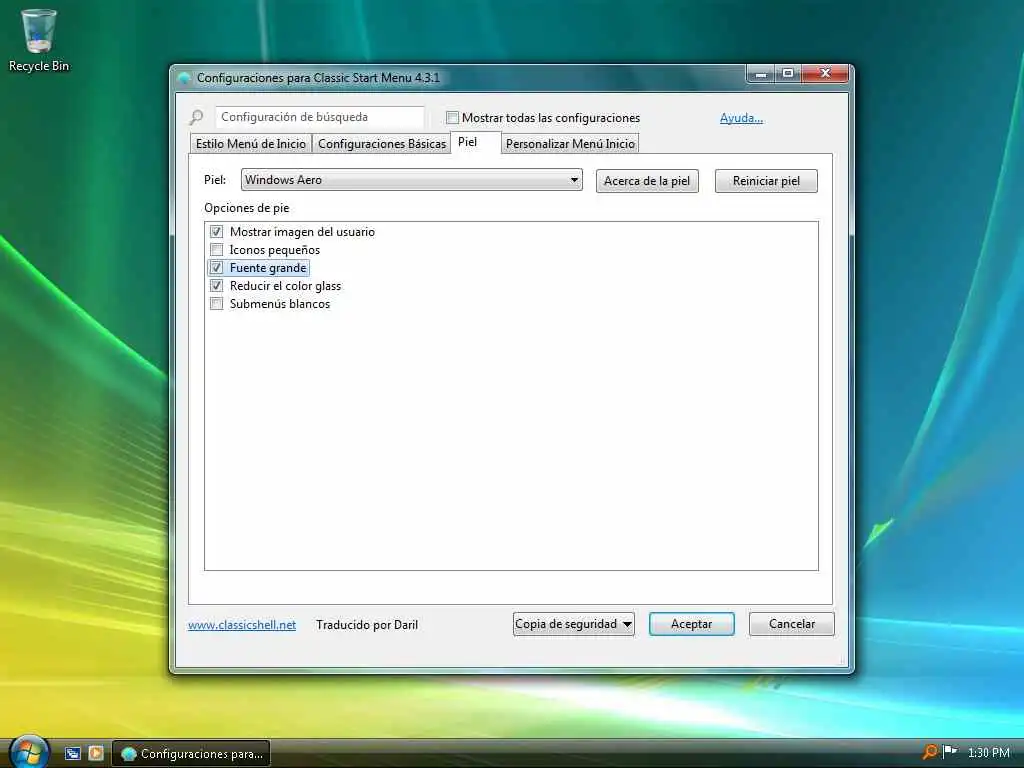1024x768 pixels.
Task: Click the magnifier icon beside search field
Action: (x=197, y=118)
